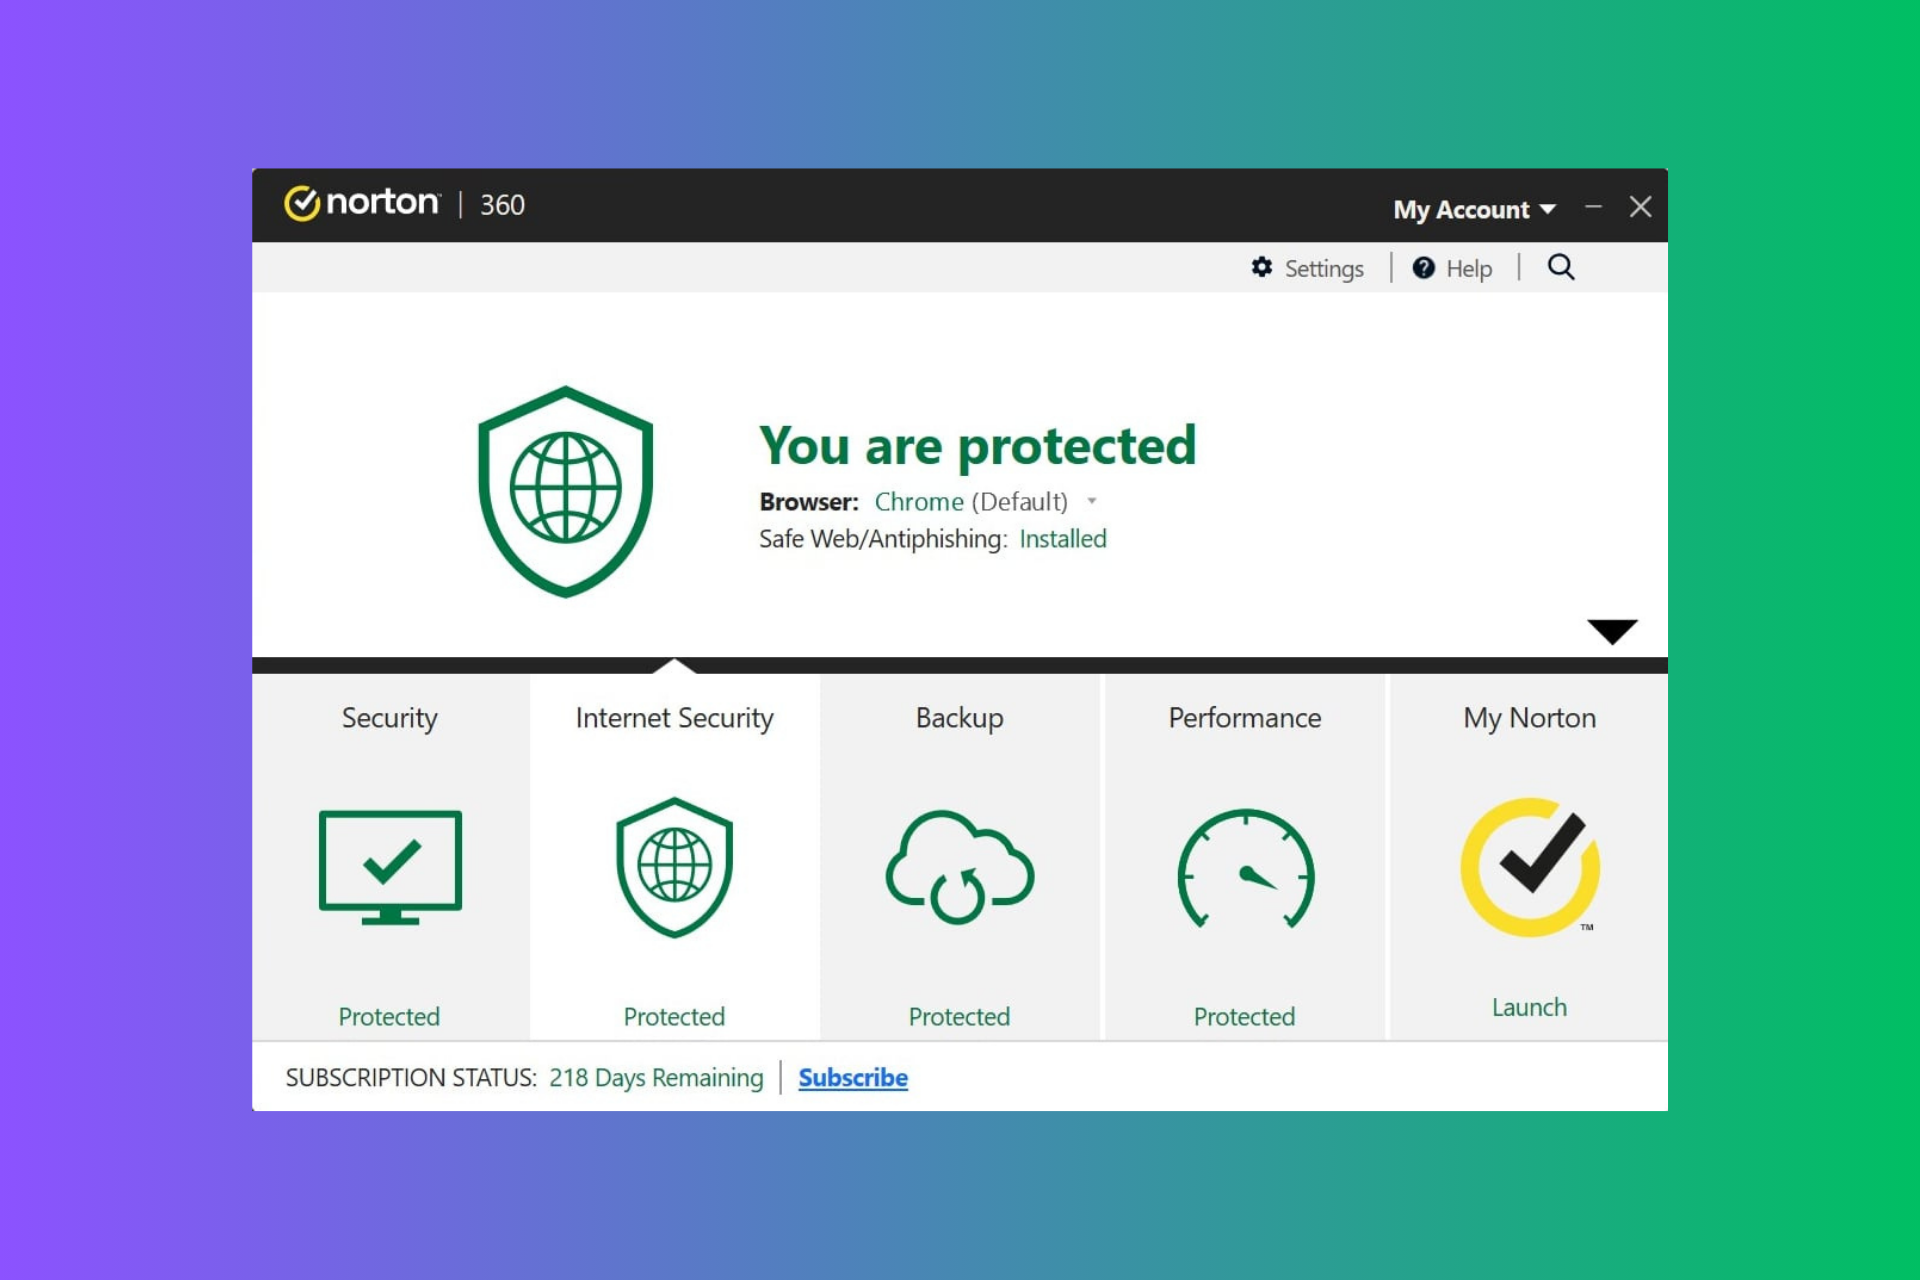Switch to the Internet Security tab label
Viewport: 1920px width, 1280px height.
pos(675,718)
